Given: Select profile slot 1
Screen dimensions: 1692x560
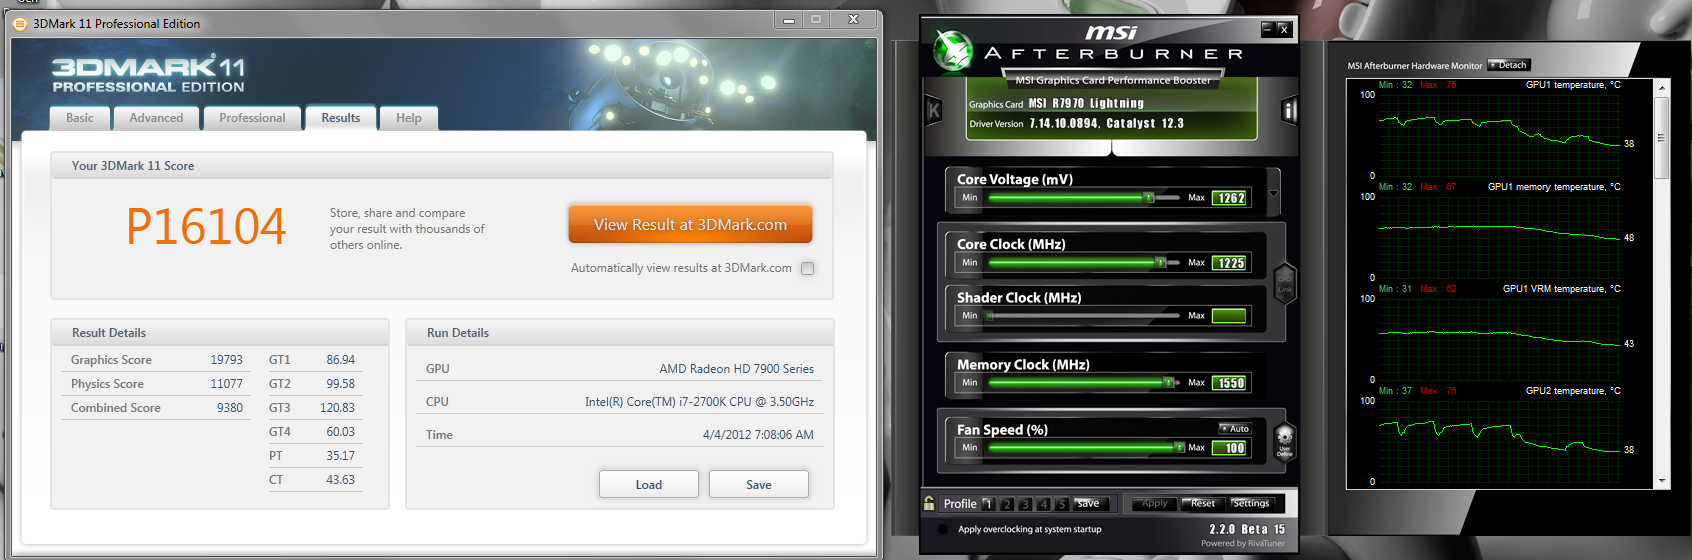Looking at the screenshot, I should (988, 504).
